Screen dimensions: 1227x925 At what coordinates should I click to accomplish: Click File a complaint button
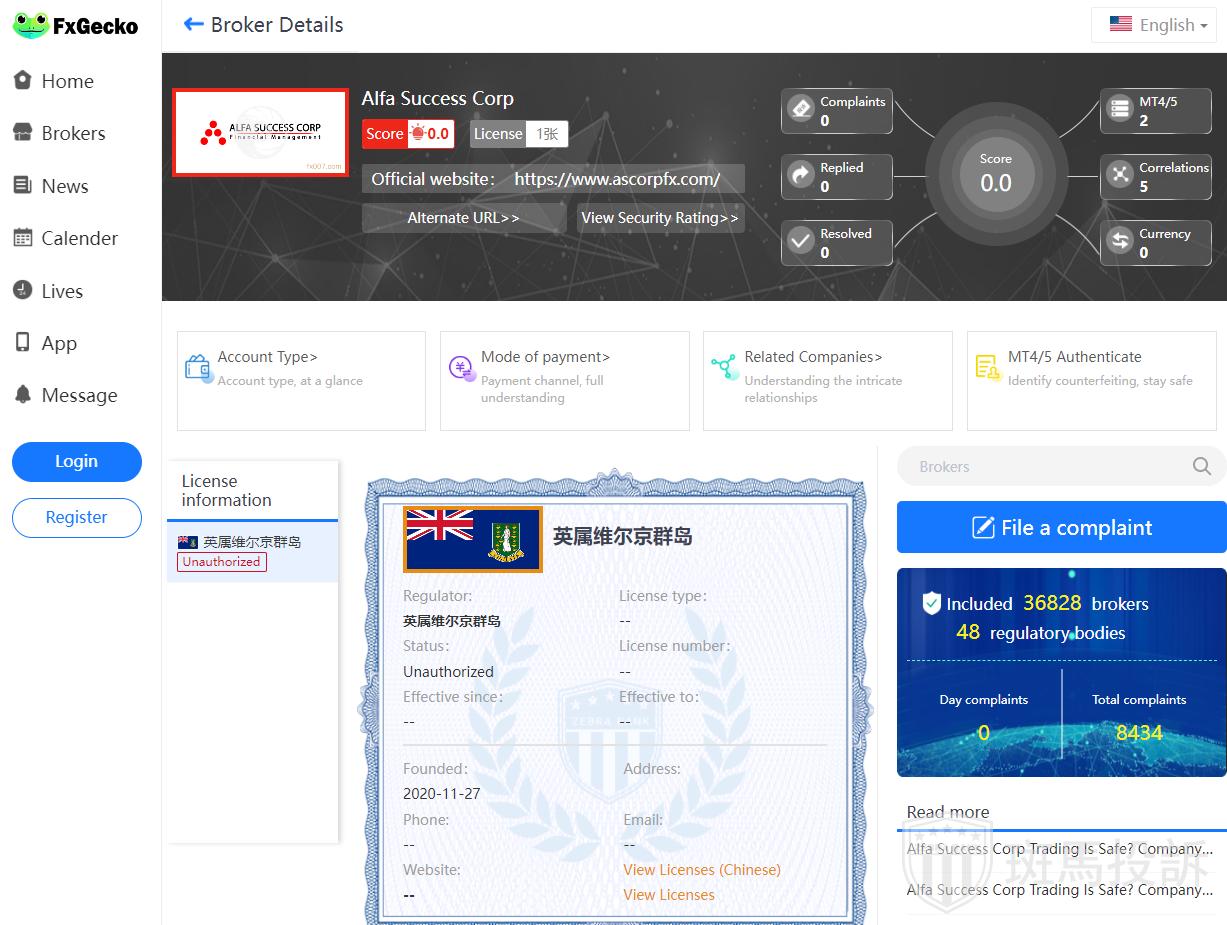tap(1061, 527)
